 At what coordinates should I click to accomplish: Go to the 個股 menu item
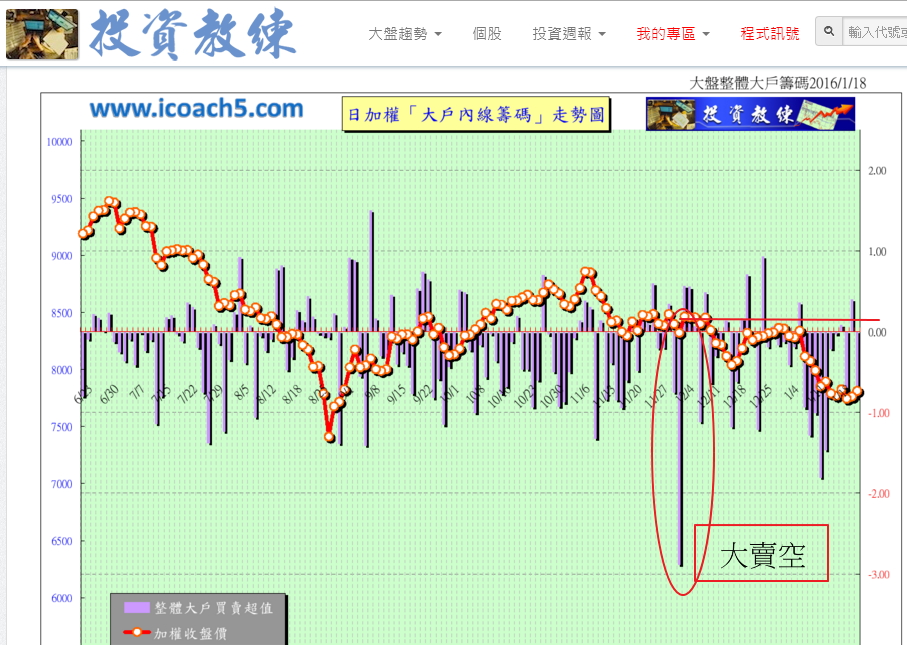pos(487,33)
